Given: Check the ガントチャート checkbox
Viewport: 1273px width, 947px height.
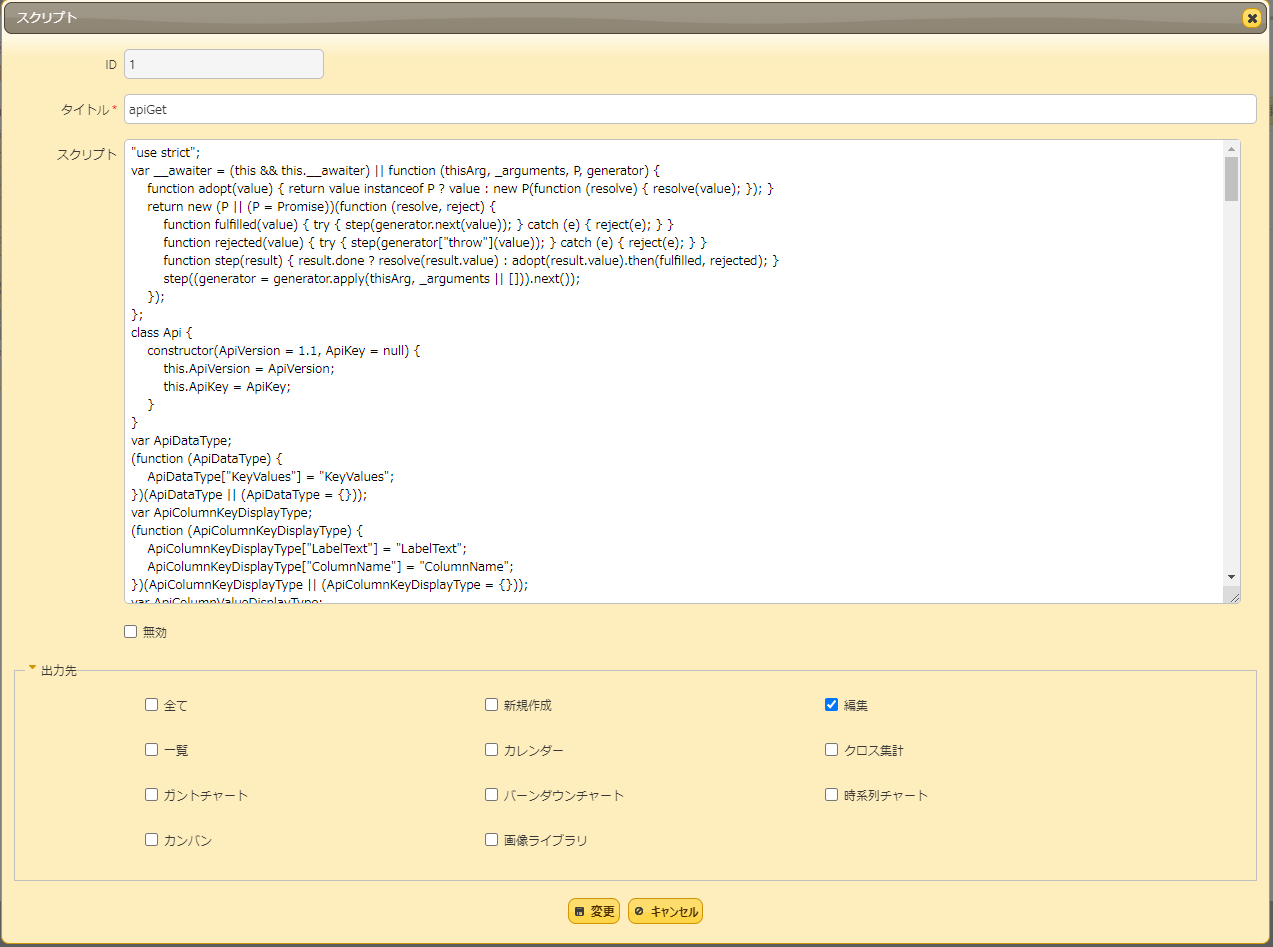Looking at the screenshot, I should pos(151,794).
